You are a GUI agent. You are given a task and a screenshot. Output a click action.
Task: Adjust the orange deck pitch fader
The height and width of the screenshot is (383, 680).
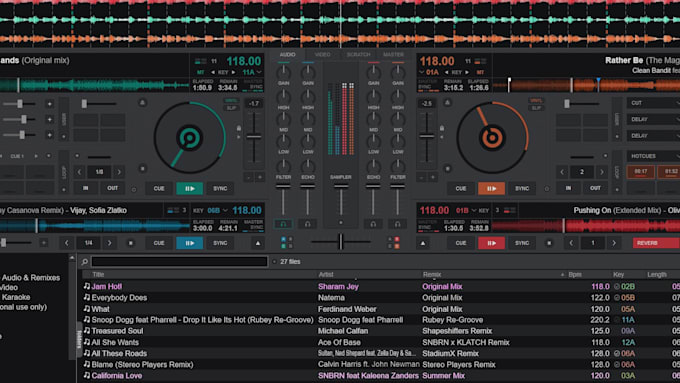click(427, 137)
